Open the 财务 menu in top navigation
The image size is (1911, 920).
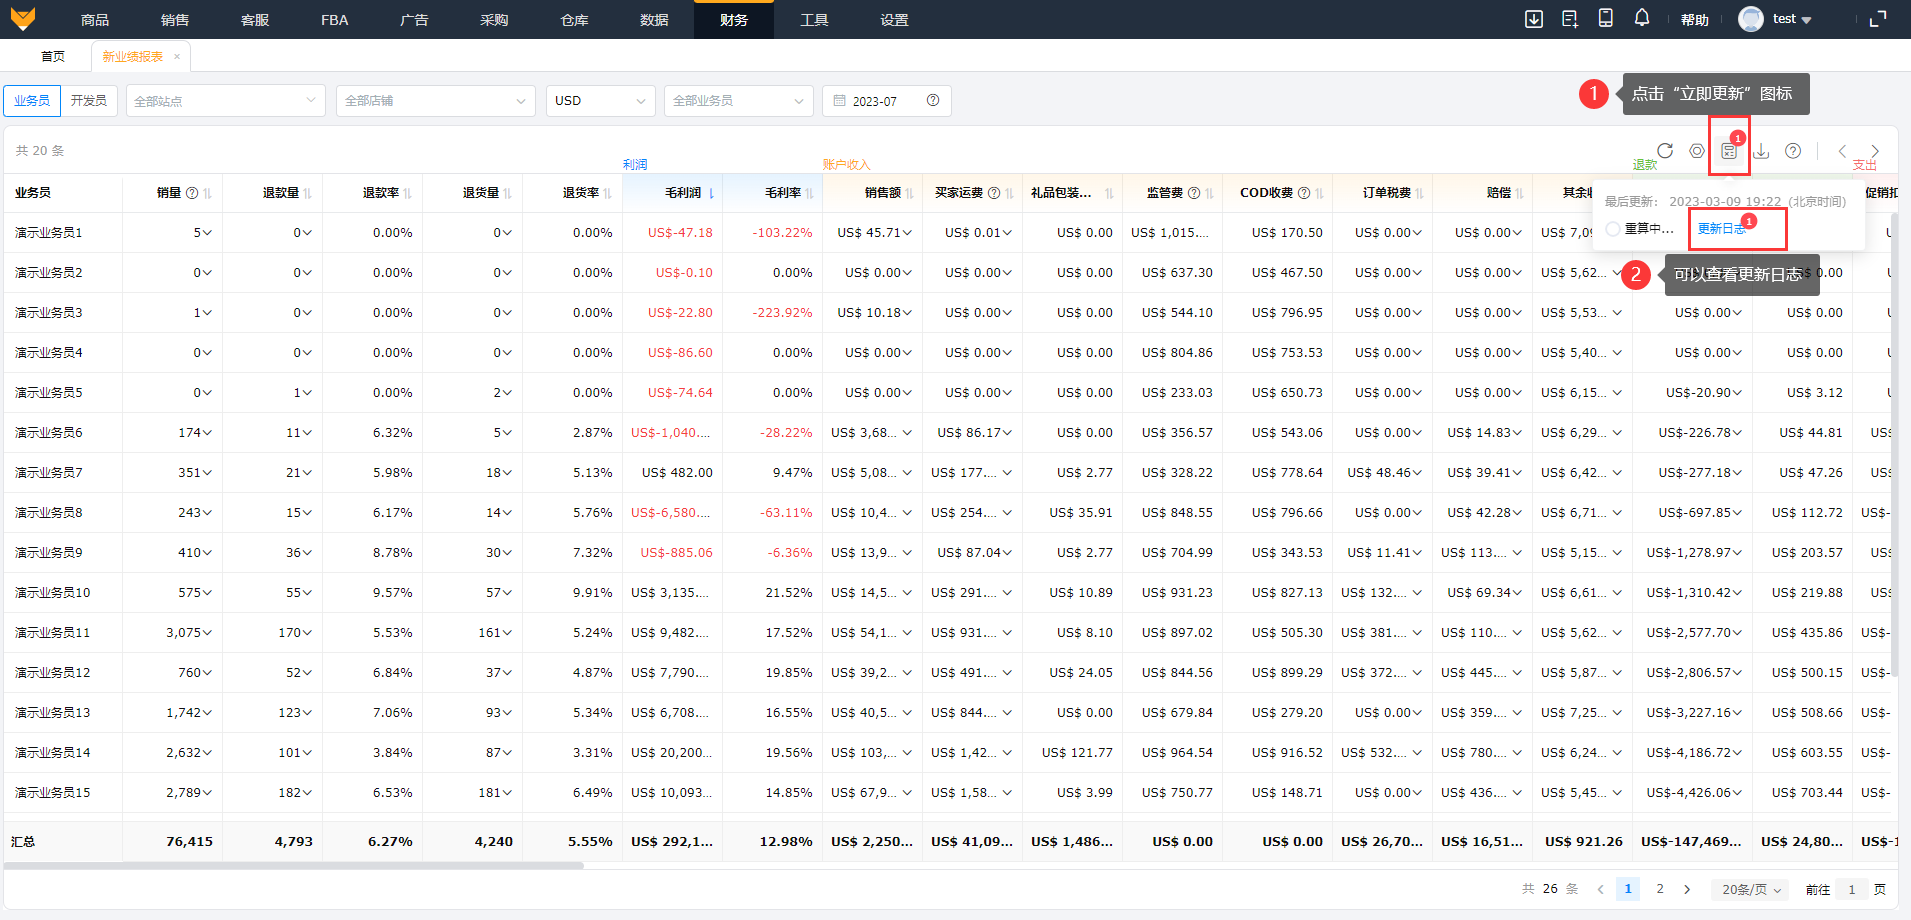click(733, 20)
